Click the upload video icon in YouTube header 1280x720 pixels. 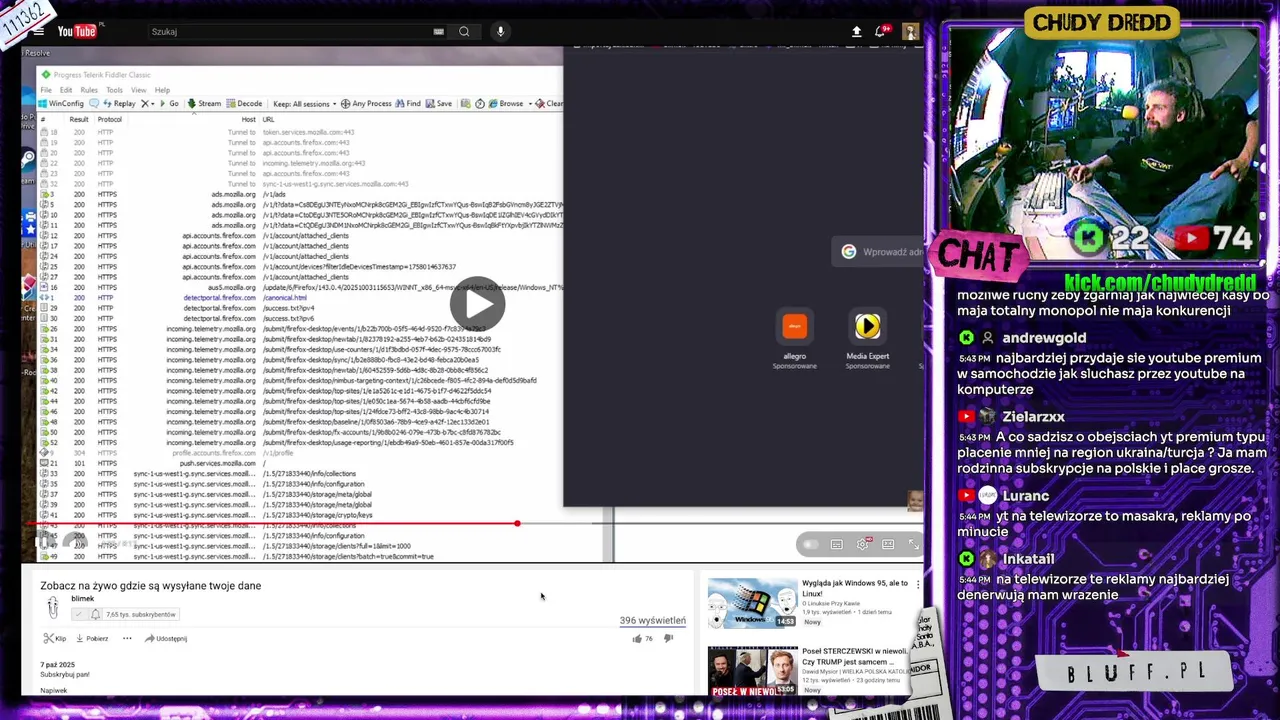857,32
